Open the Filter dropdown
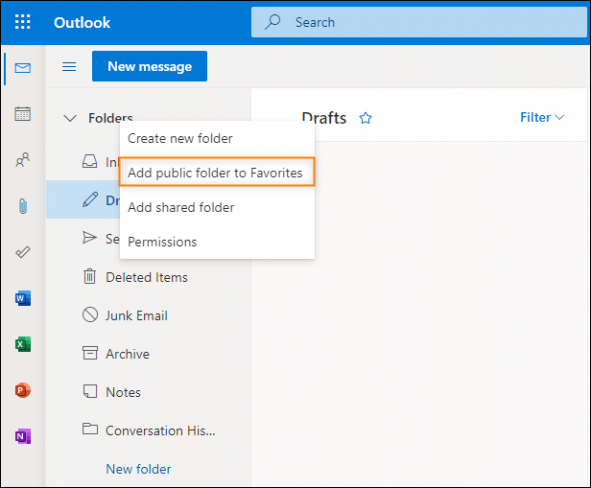 click(x=542, y=118)
